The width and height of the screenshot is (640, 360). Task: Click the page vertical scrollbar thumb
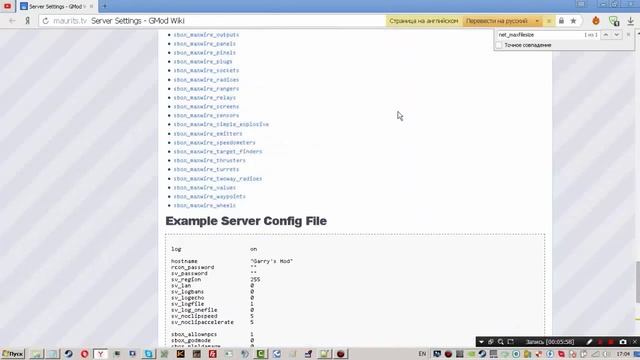[x=637, y=282]
